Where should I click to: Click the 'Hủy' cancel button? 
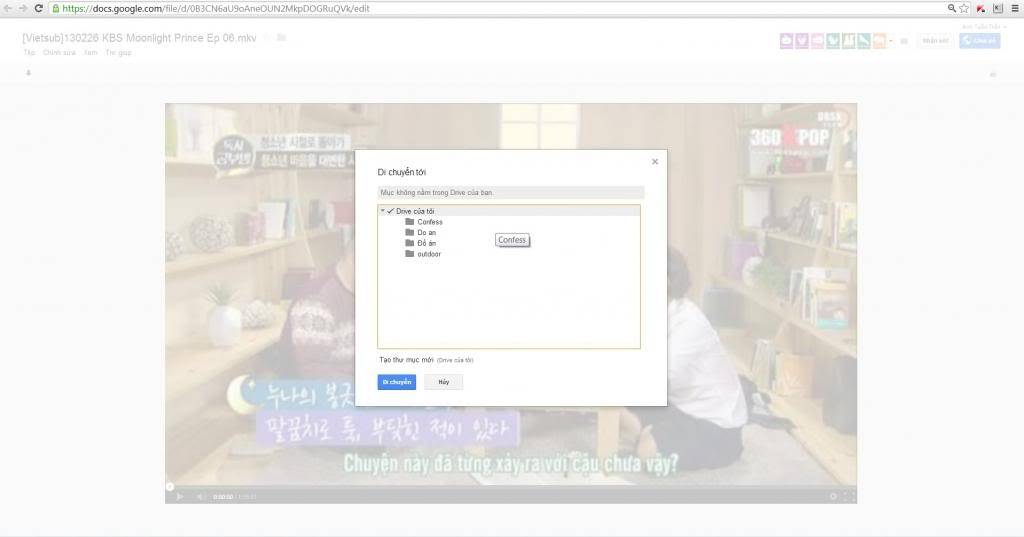(x=443, y=382)
